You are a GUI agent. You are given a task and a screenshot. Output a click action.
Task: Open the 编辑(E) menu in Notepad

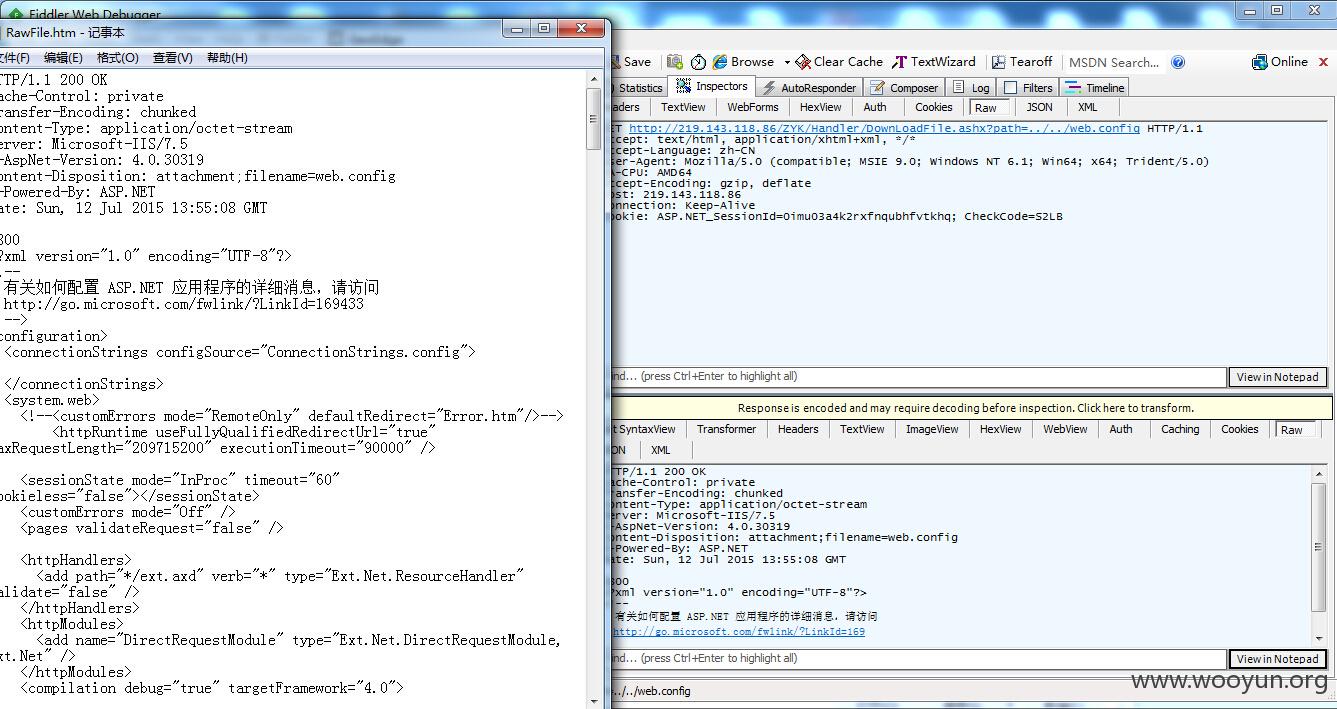63,58
